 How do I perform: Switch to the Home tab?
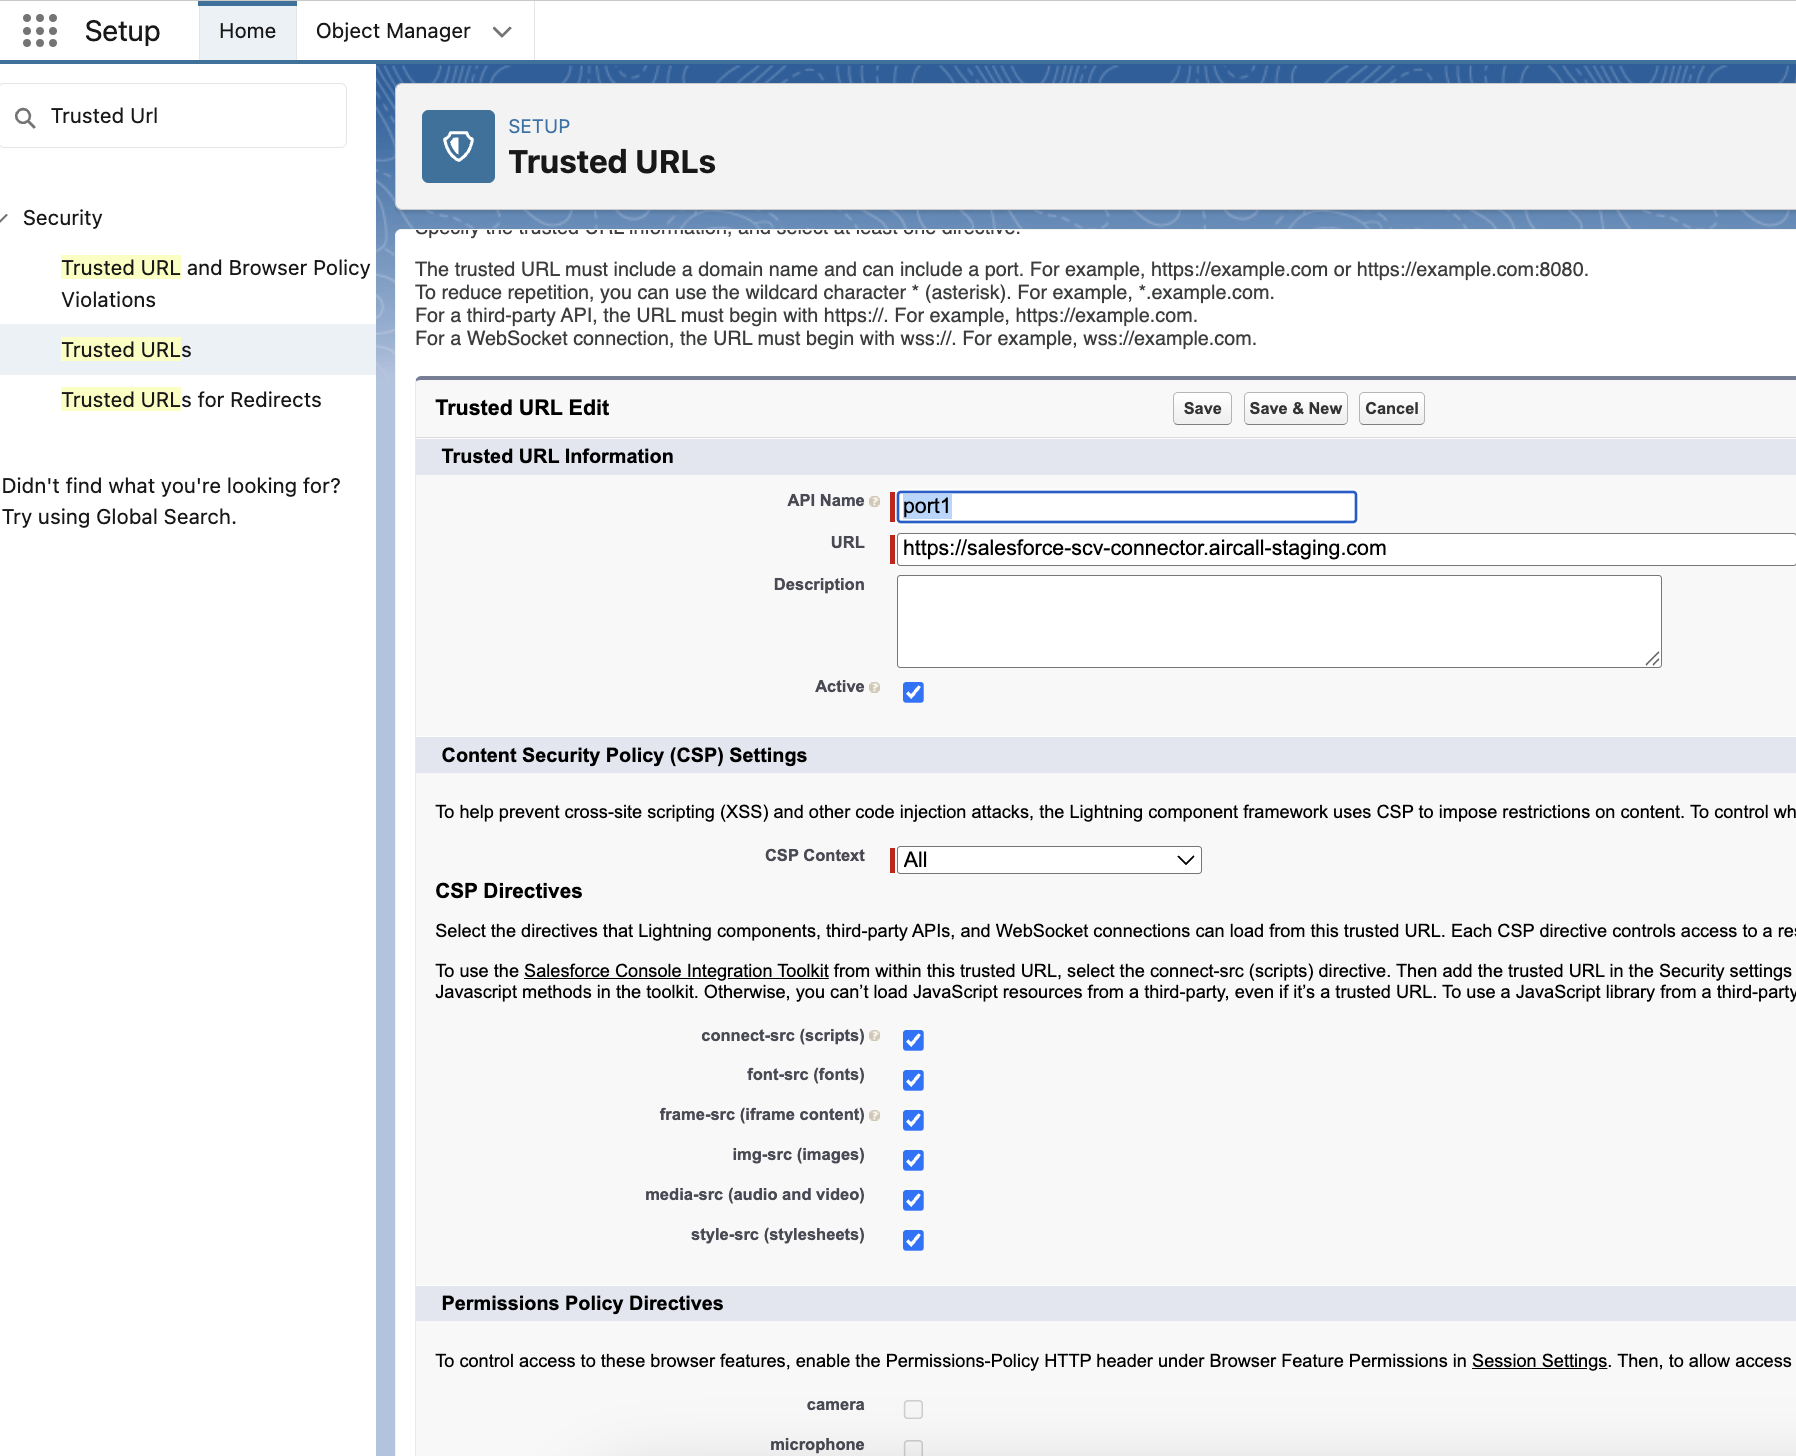tap(247, 31)
